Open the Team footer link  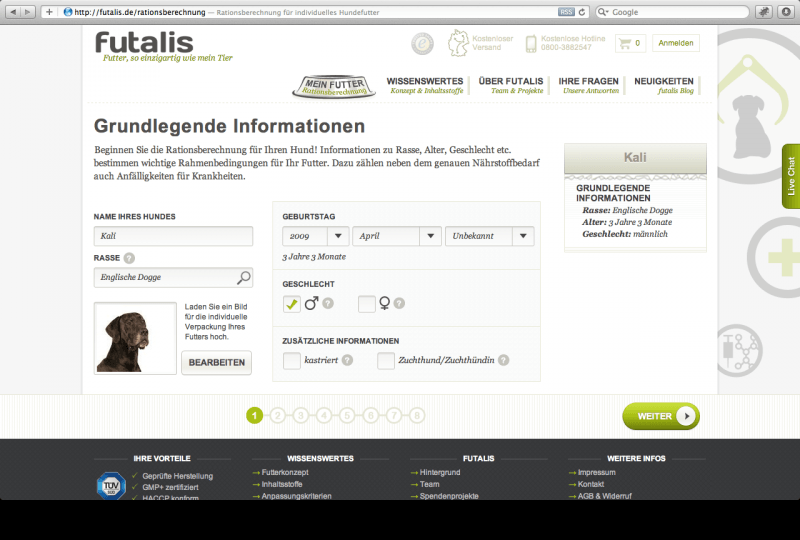(x=429, y=484)
